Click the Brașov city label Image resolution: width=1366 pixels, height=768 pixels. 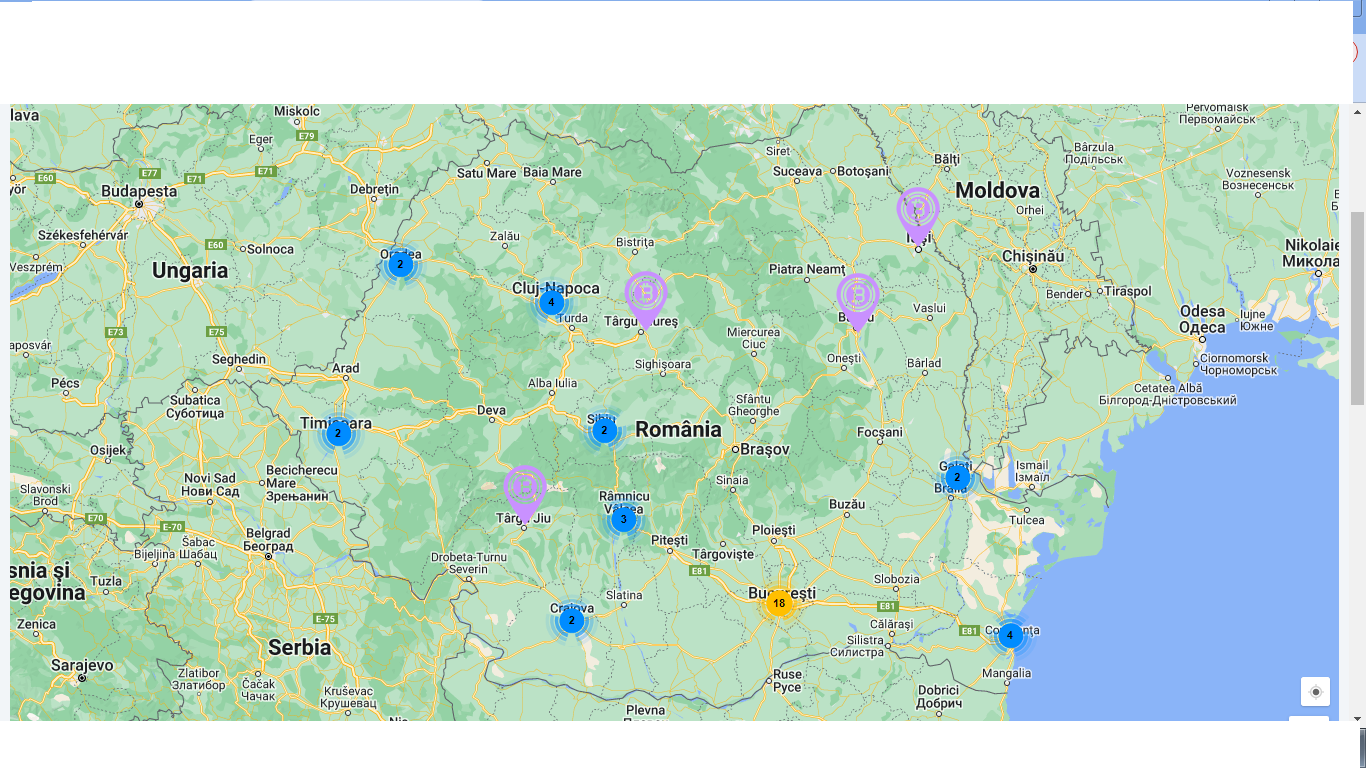tap(765, 449)
